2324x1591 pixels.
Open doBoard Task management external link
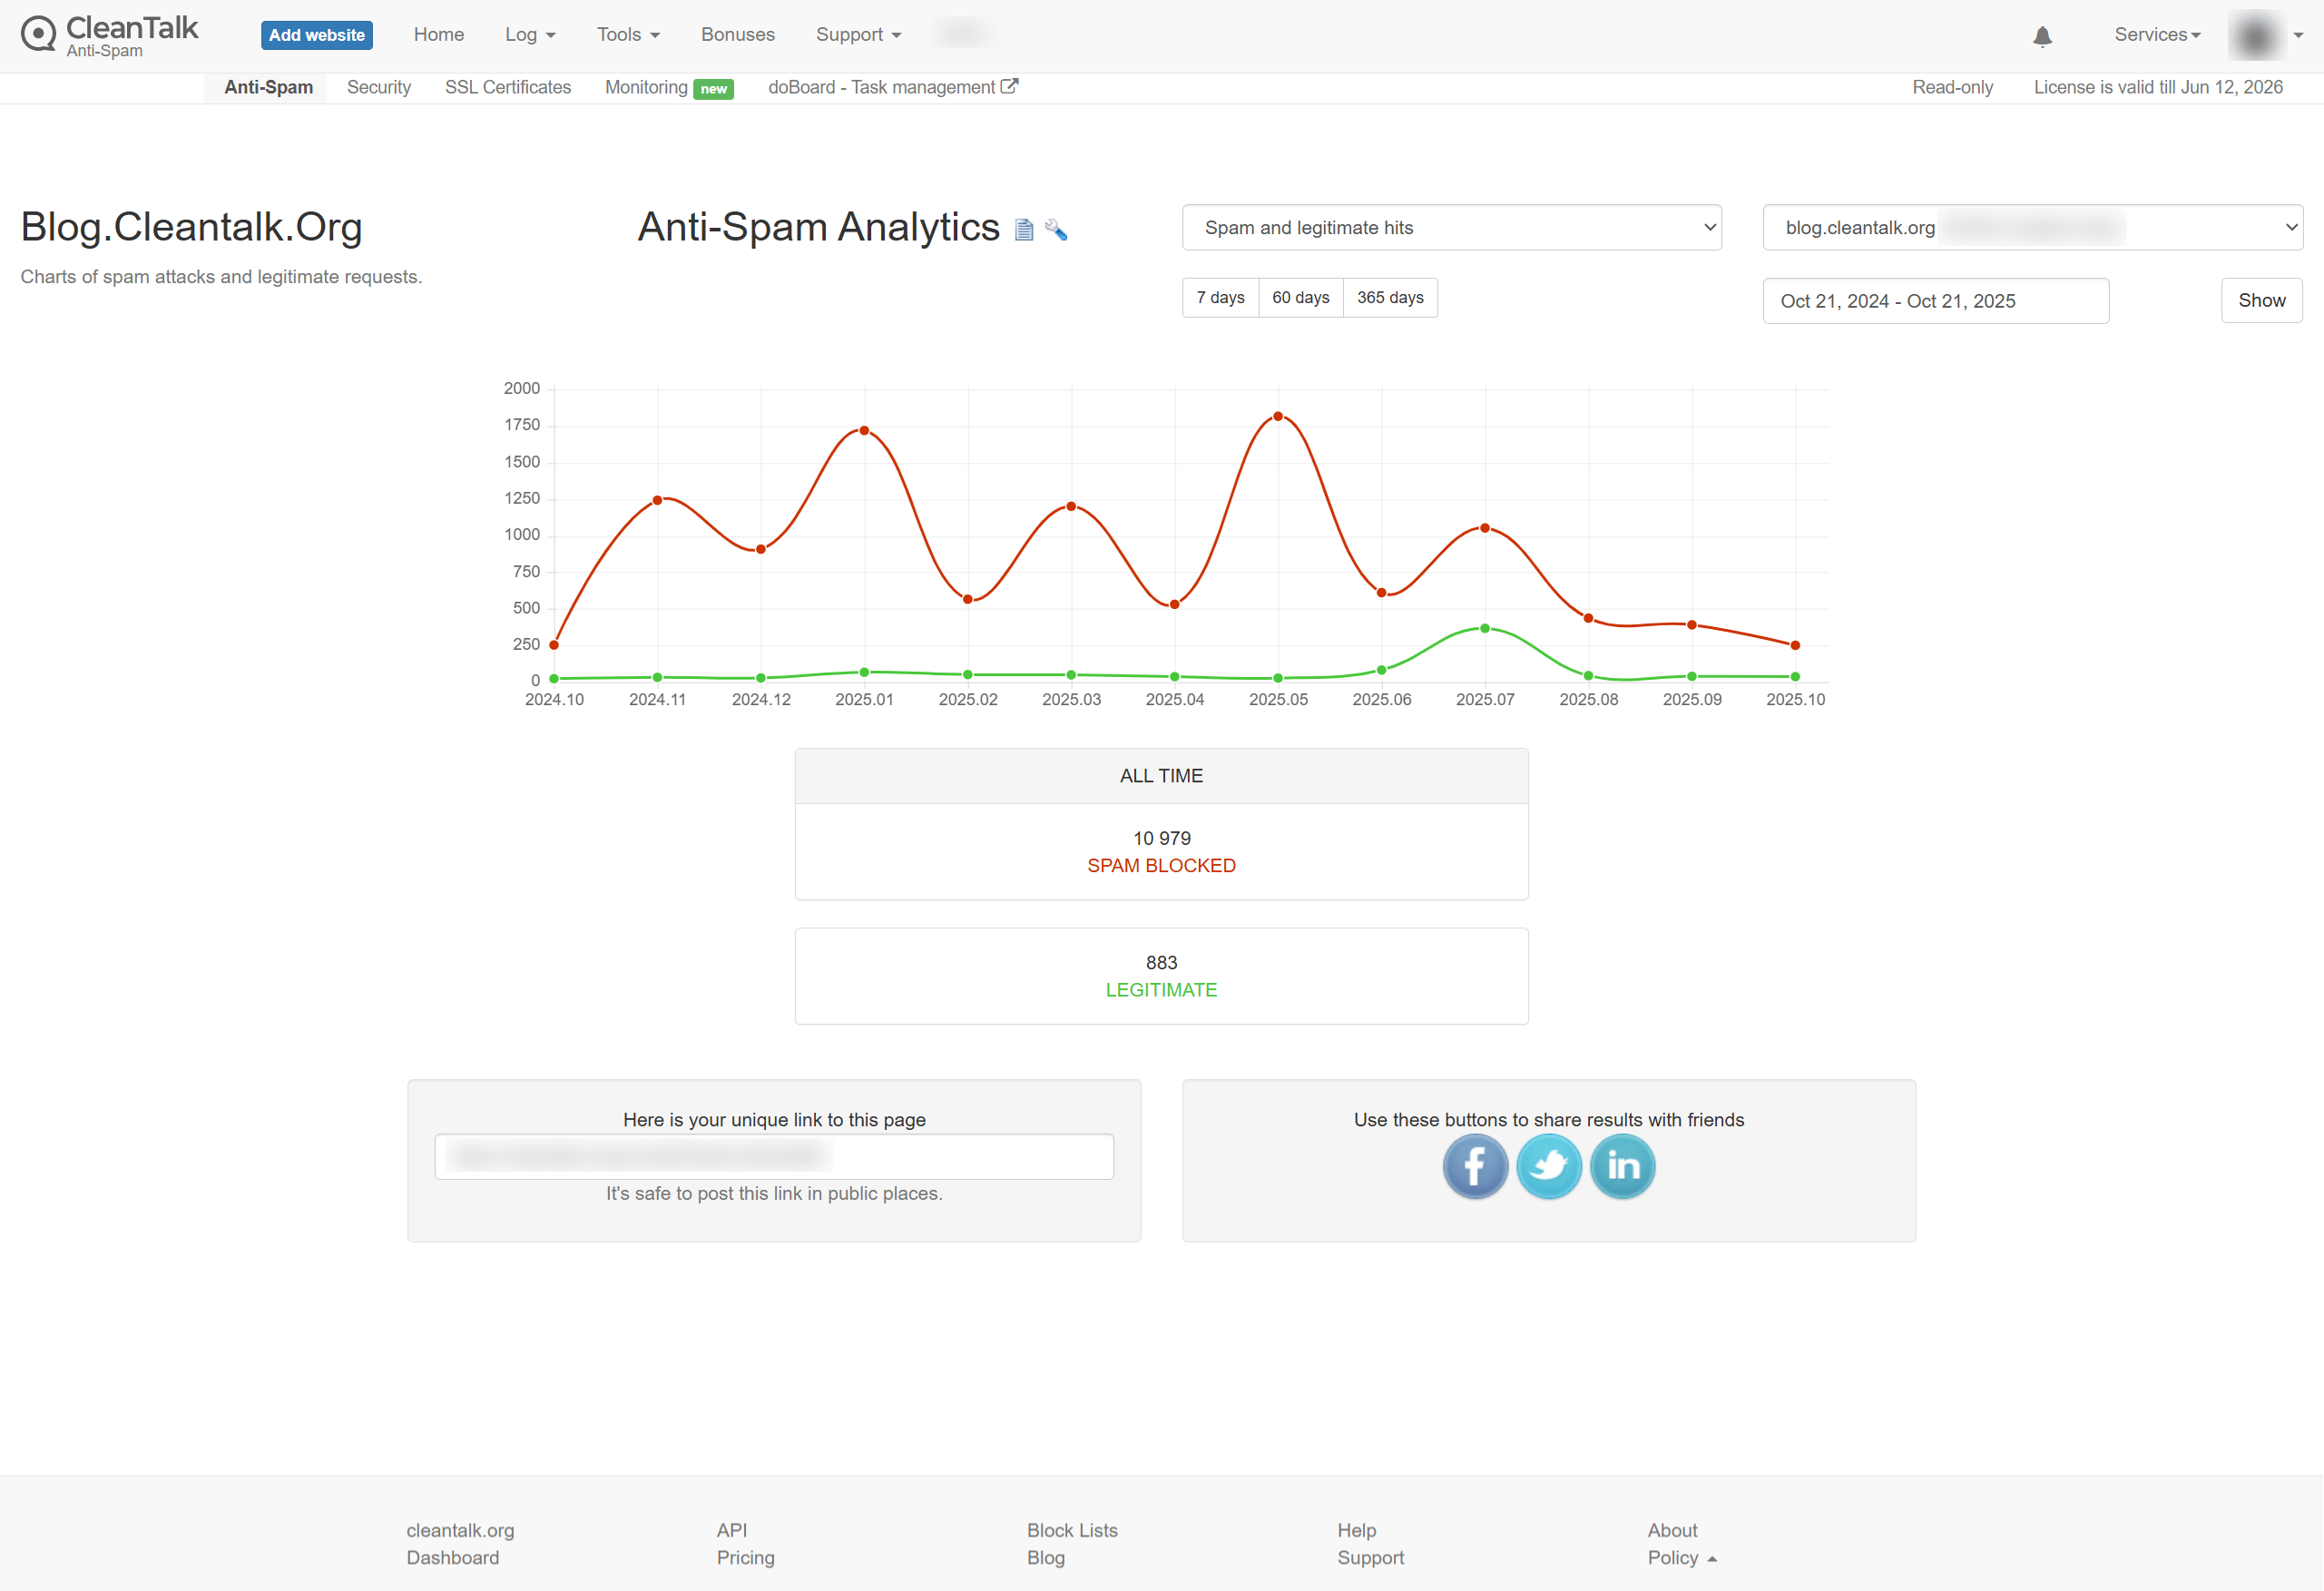click(x=892, y=87)
